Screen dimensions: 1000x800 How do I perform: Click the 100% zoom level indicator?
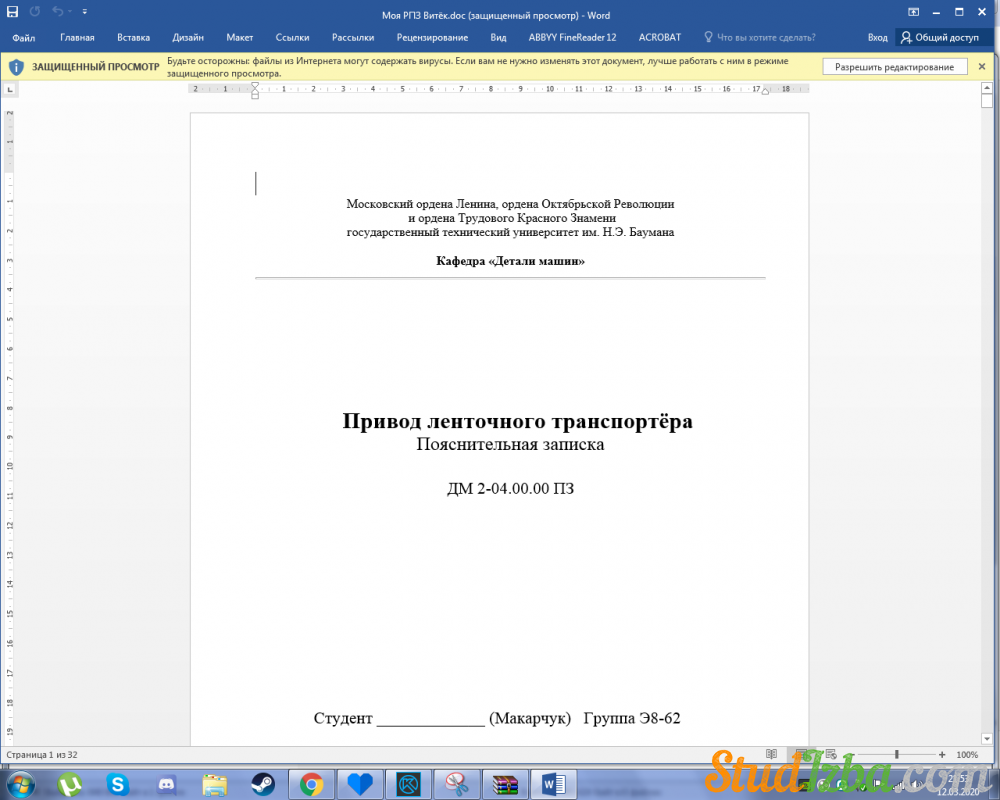(967, 754)
